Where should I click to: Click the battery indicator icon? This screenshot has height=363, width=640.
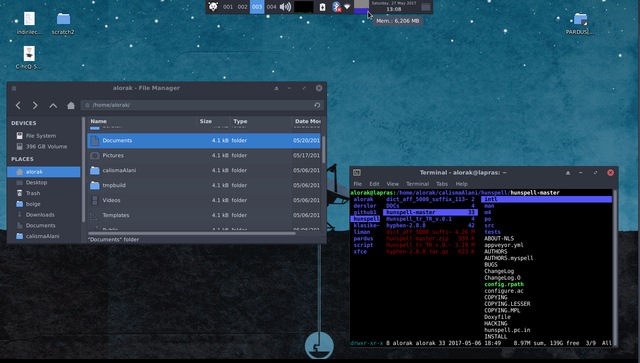click(x=322, y=7)
